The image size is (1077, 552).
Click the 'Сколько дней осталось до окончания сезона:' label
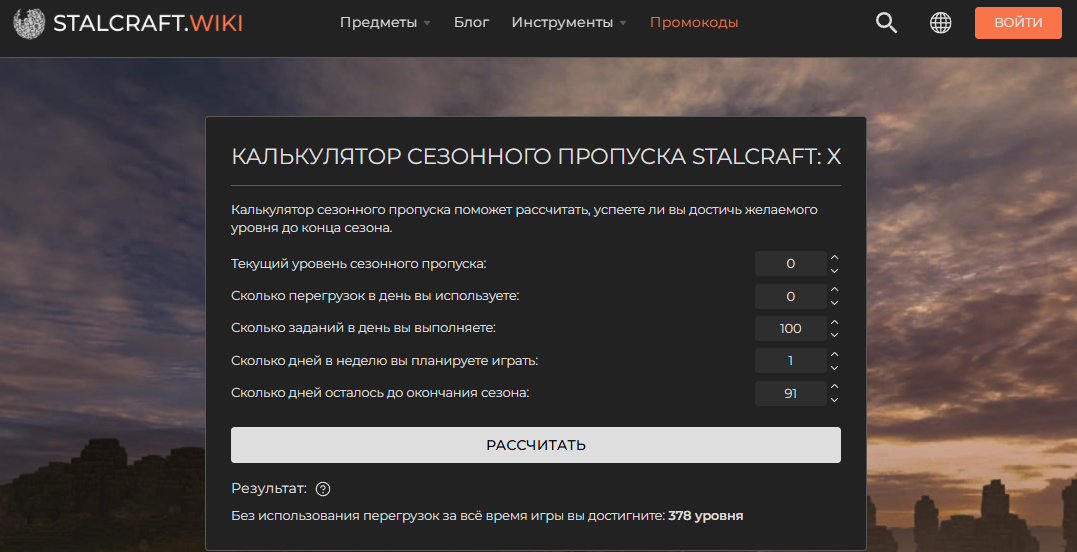[380, 393]
